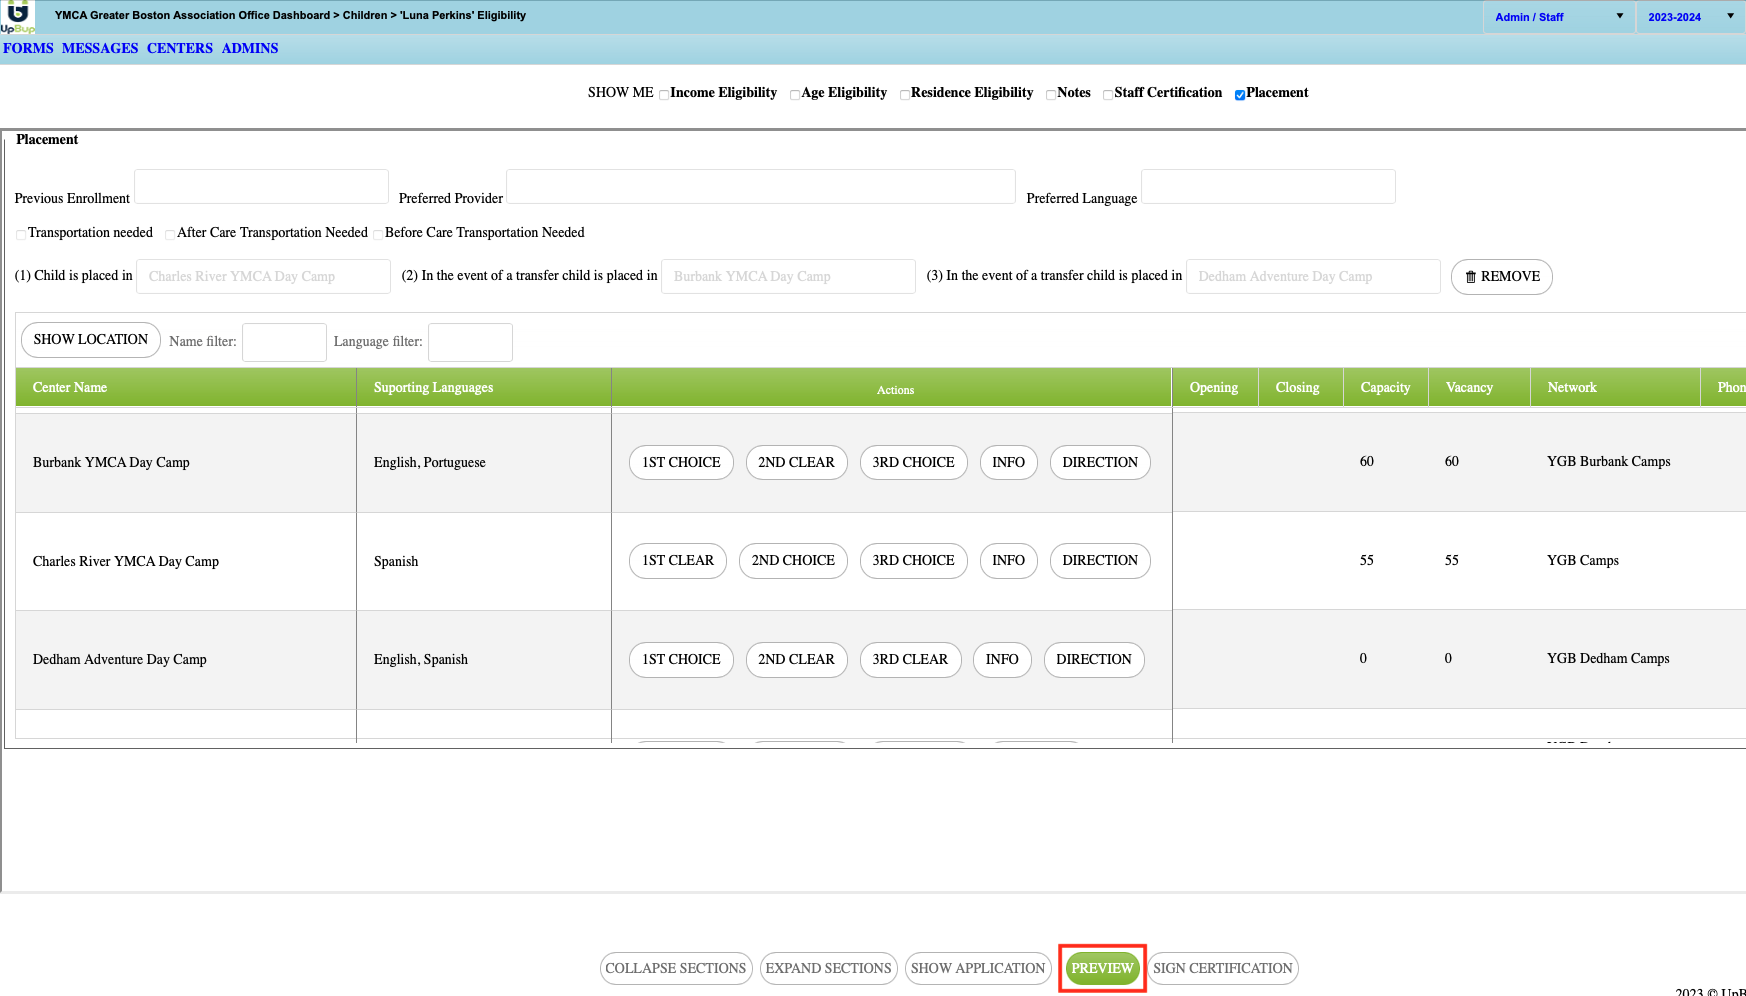Toggle Transportation needed checkbox
The height and width of the screenshot is (996, 1746).
coord(21,235)
